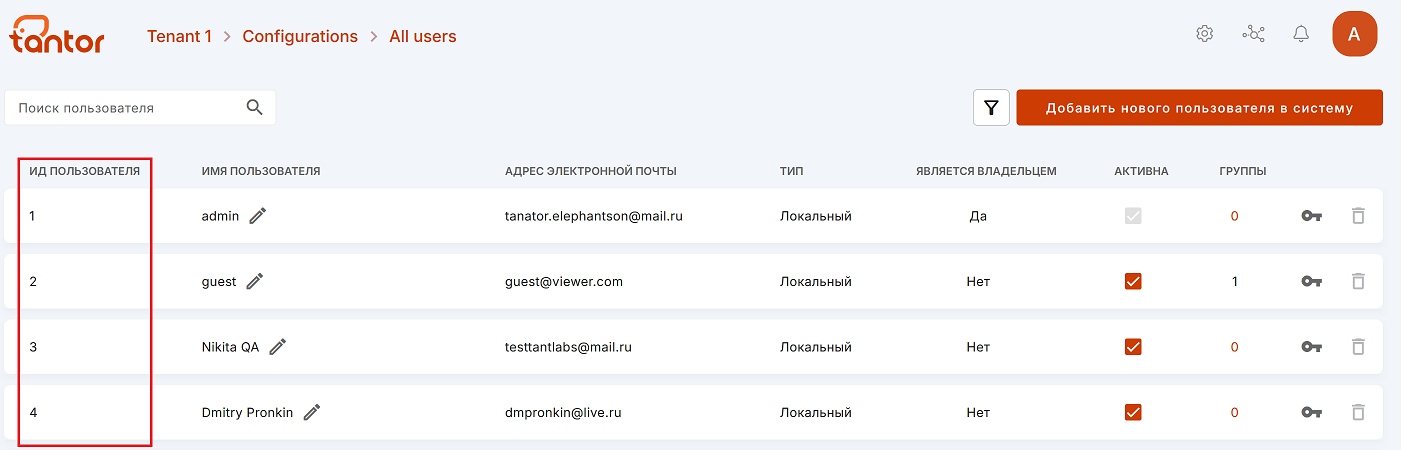Screen dimensions: 1402x450
Task: Click the cluster nodes icon in header
Action: pos(1253,34)
